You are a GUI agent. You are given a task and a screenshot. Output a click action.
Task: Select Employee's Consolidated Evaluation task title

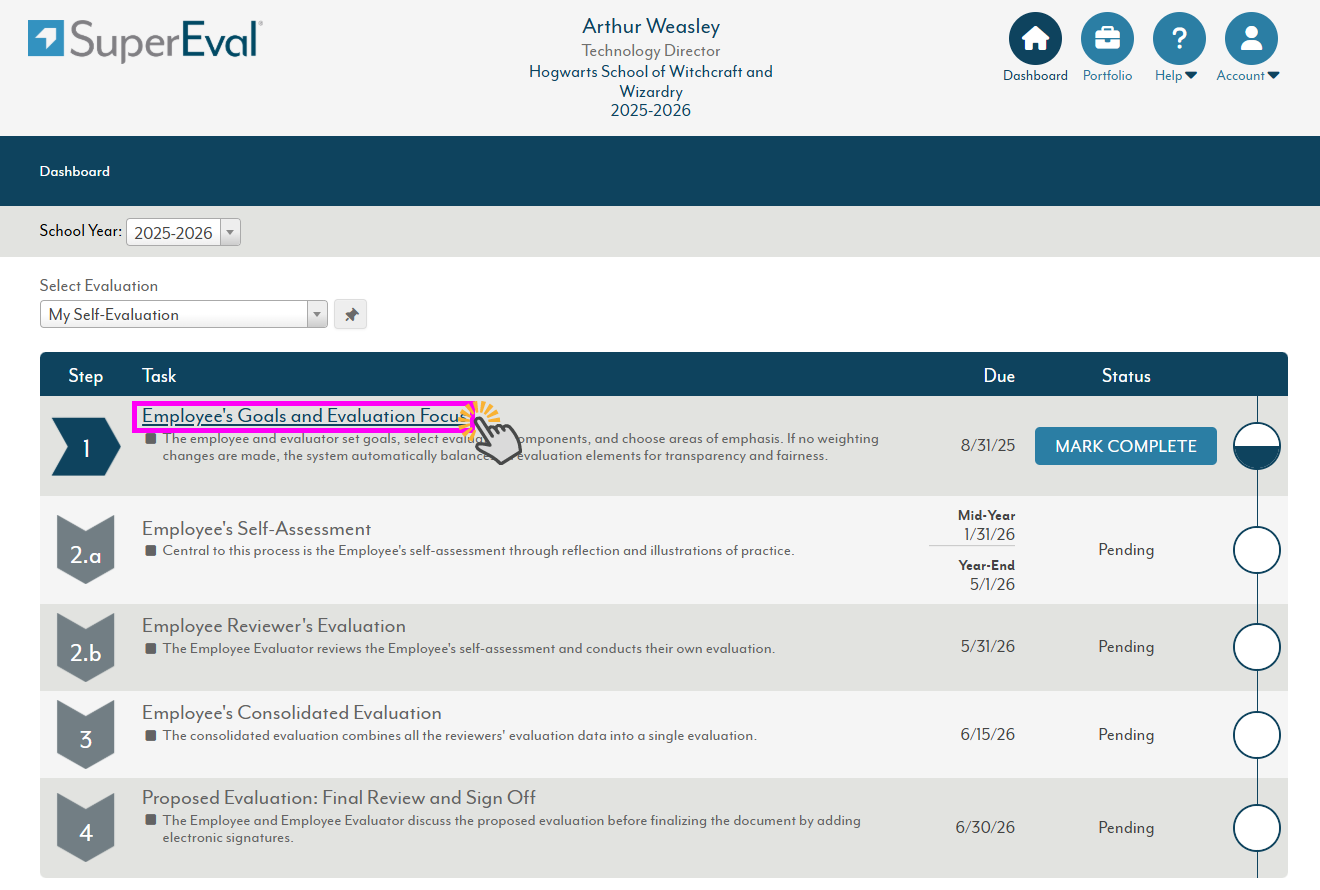(x=291, y=713)
